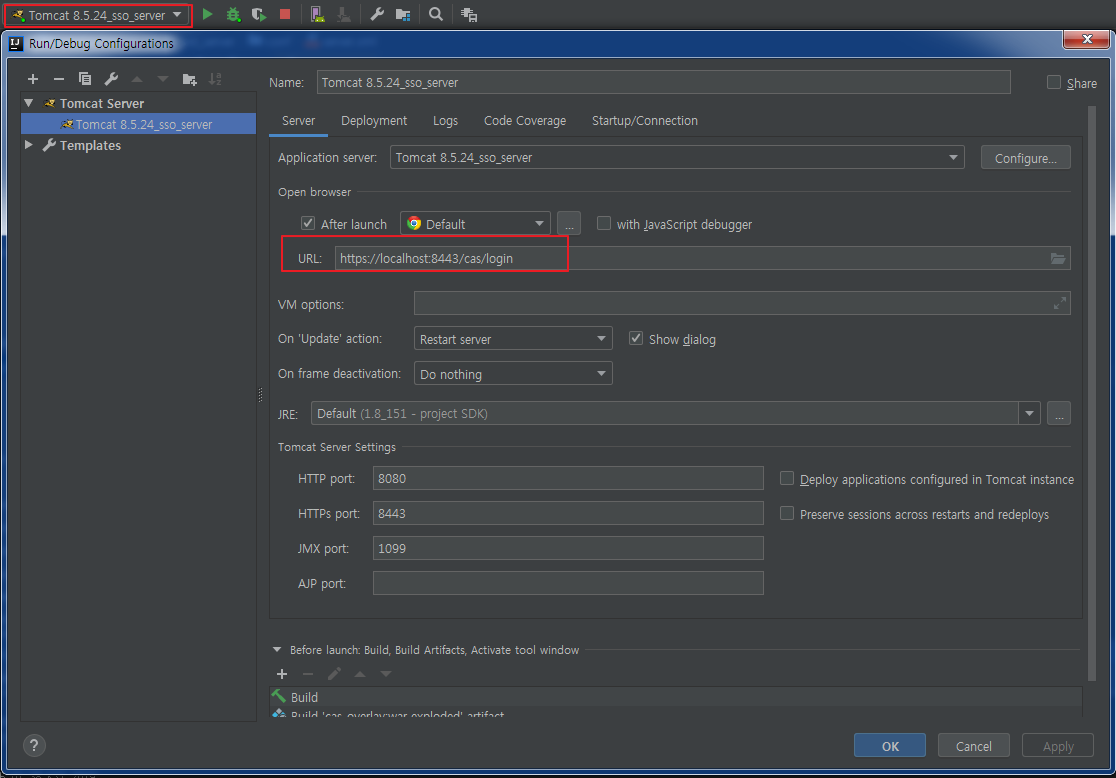1116x778 pixels.
Task: Edit defaults using wrench icon in dialog toolbar
Action: pos(111,79)
